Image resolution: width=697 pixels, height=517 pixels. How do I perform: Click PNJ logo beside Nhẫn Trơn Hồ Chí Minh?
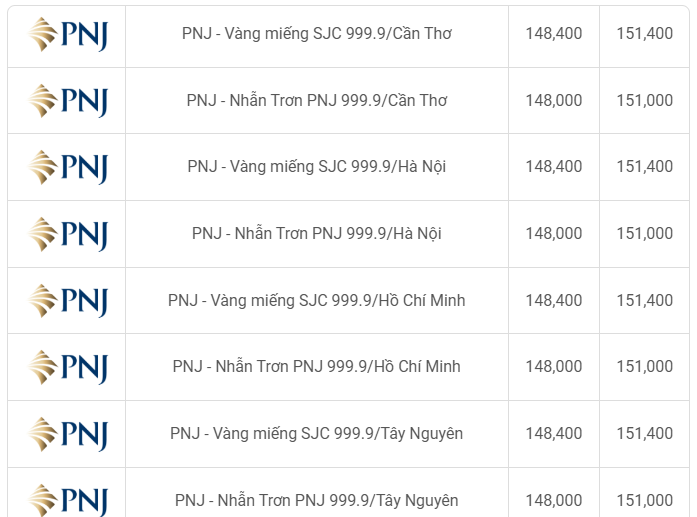tap(68, 367)
